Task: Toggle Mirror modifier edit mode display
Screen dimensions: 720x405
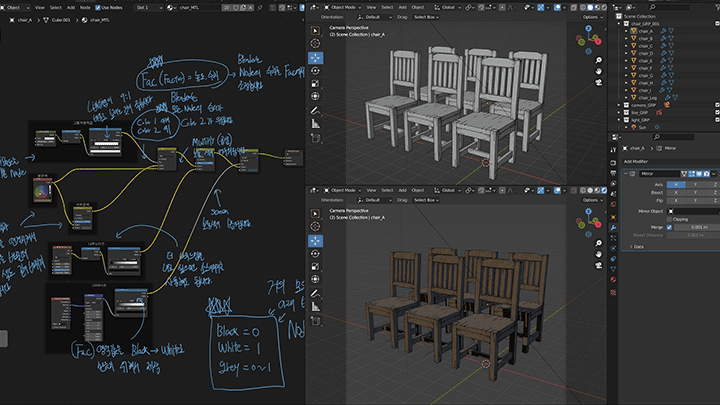Action: coord(692,174)
